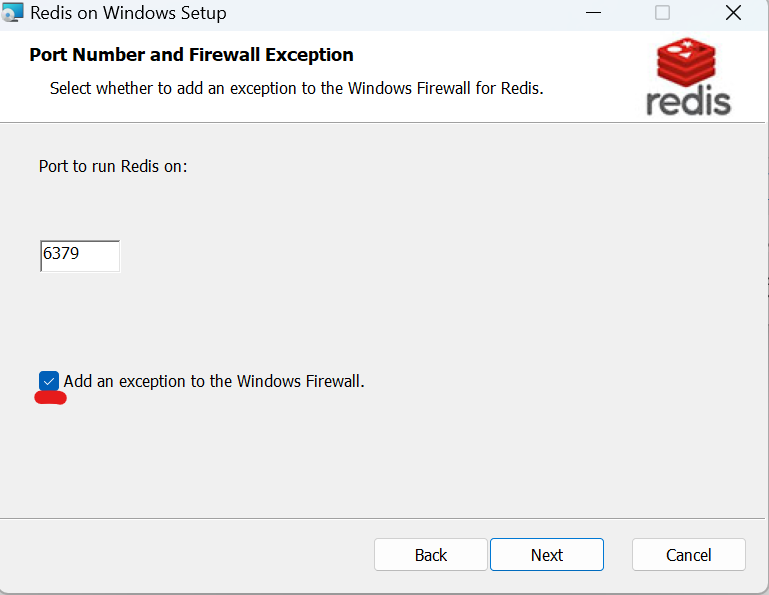769x595 pixels.
Task: Click the red scribble mark below checkbox
Action: click(50, 398)
